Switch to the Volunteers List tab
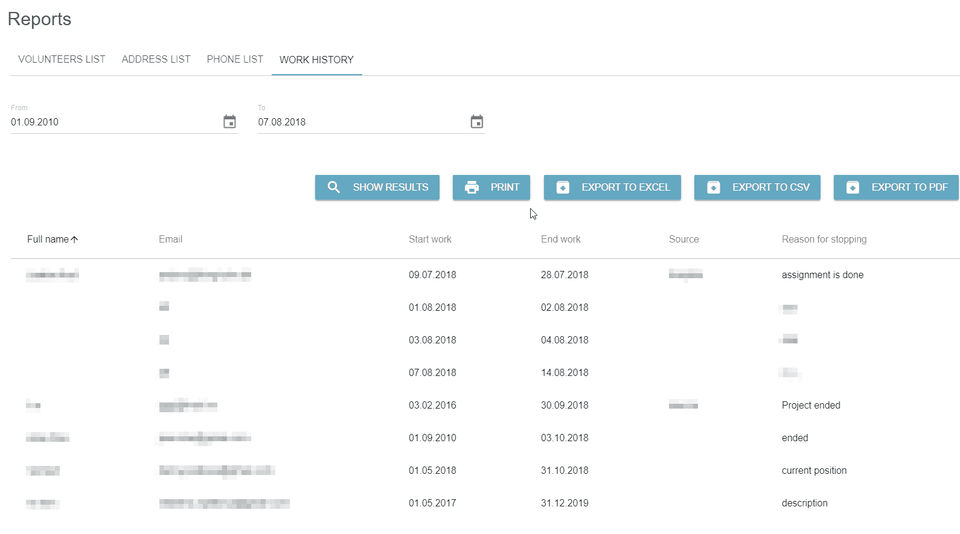Screen dimensions: 960x534 tap(61, 59)
